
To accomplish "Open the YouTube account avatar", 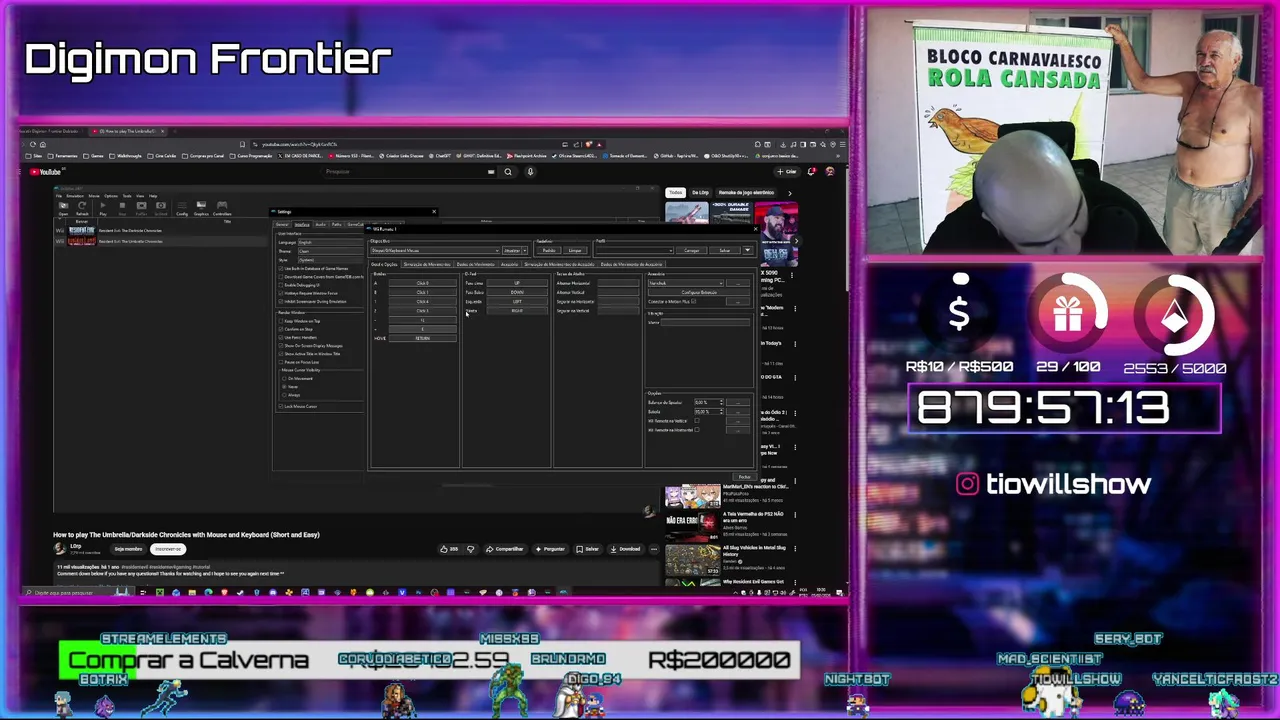I will [830, 172].
